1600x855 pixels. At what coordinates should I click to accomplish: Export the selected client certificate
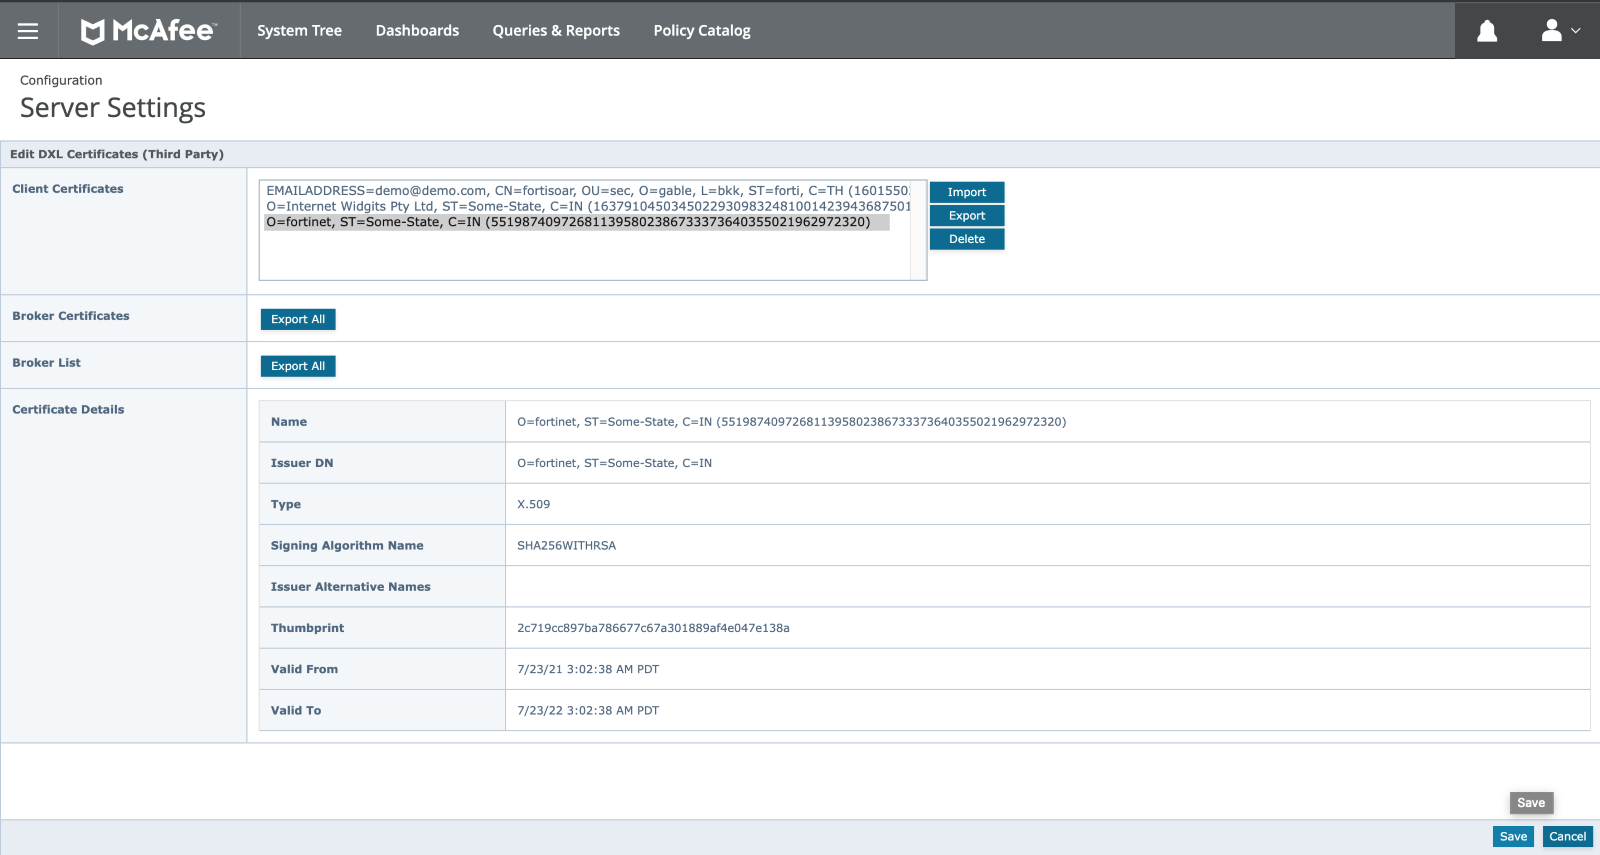point(966,216)
